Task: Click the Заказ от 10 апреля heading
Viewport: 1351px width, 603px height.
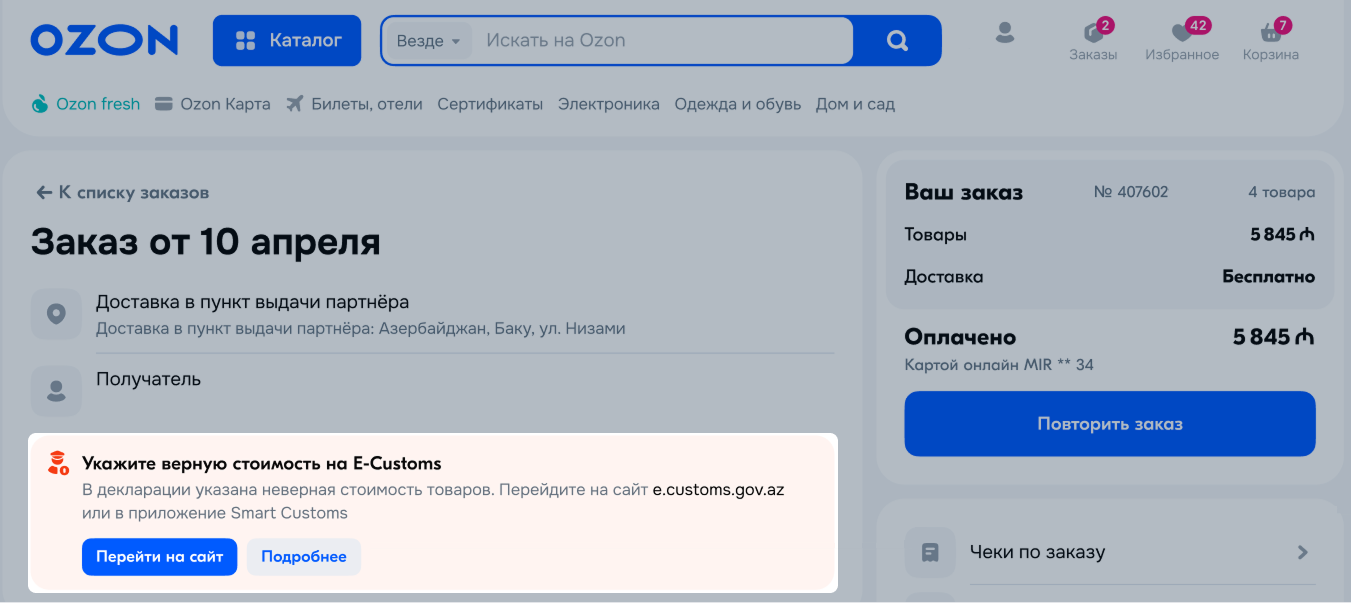Action: tap(206, 242)
